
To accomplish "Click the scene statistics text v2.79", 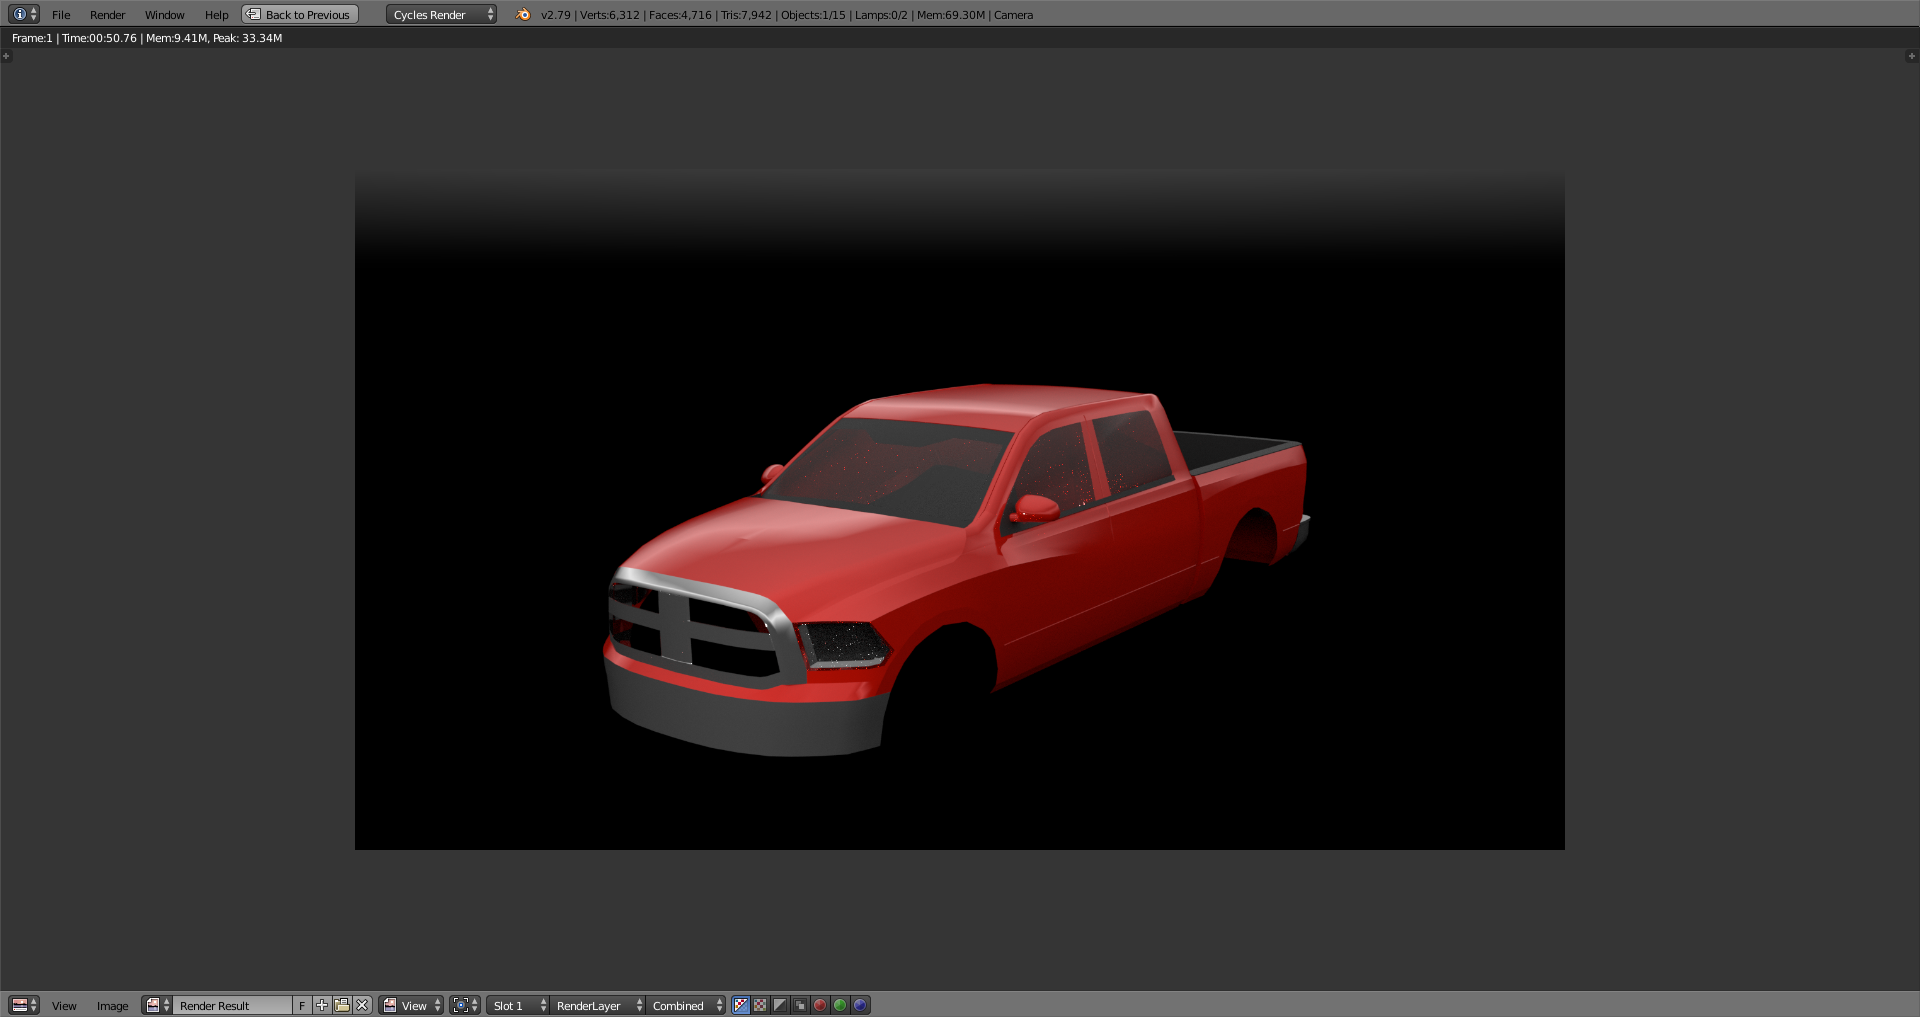I will (787, 15).
